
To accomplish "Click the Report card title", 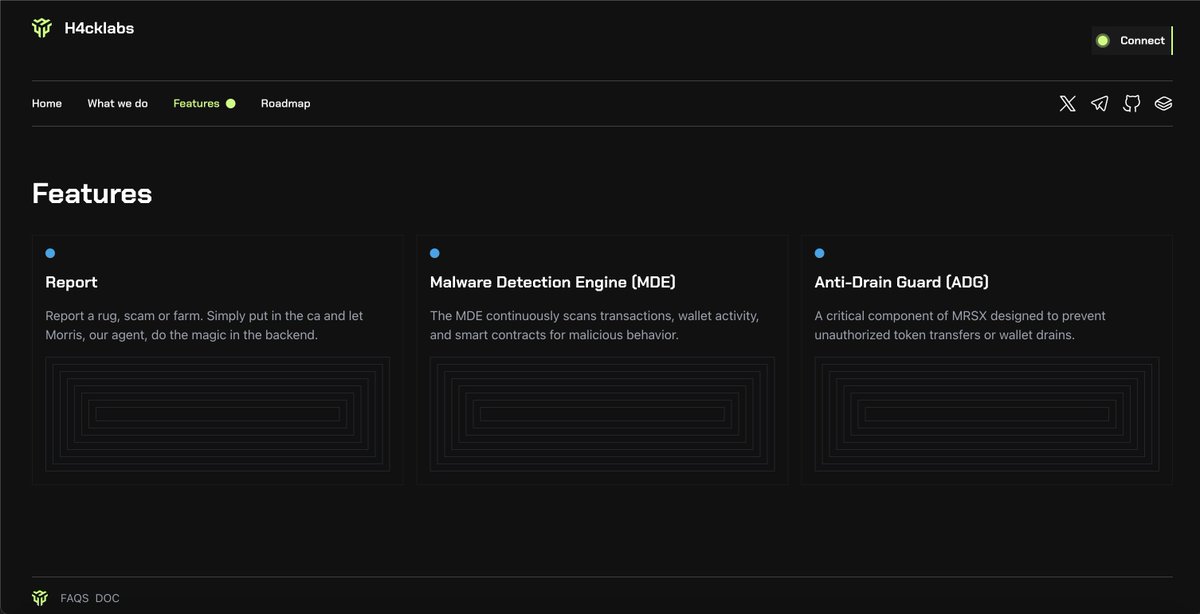I will tap(71, 283).
